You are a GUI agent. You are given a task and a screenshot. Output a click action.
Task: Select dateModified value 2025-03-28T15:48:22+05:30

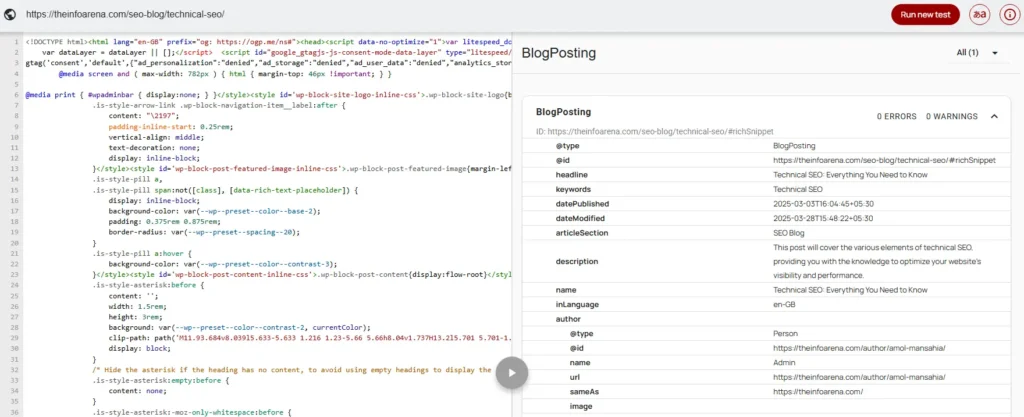[x=823, y=219]
